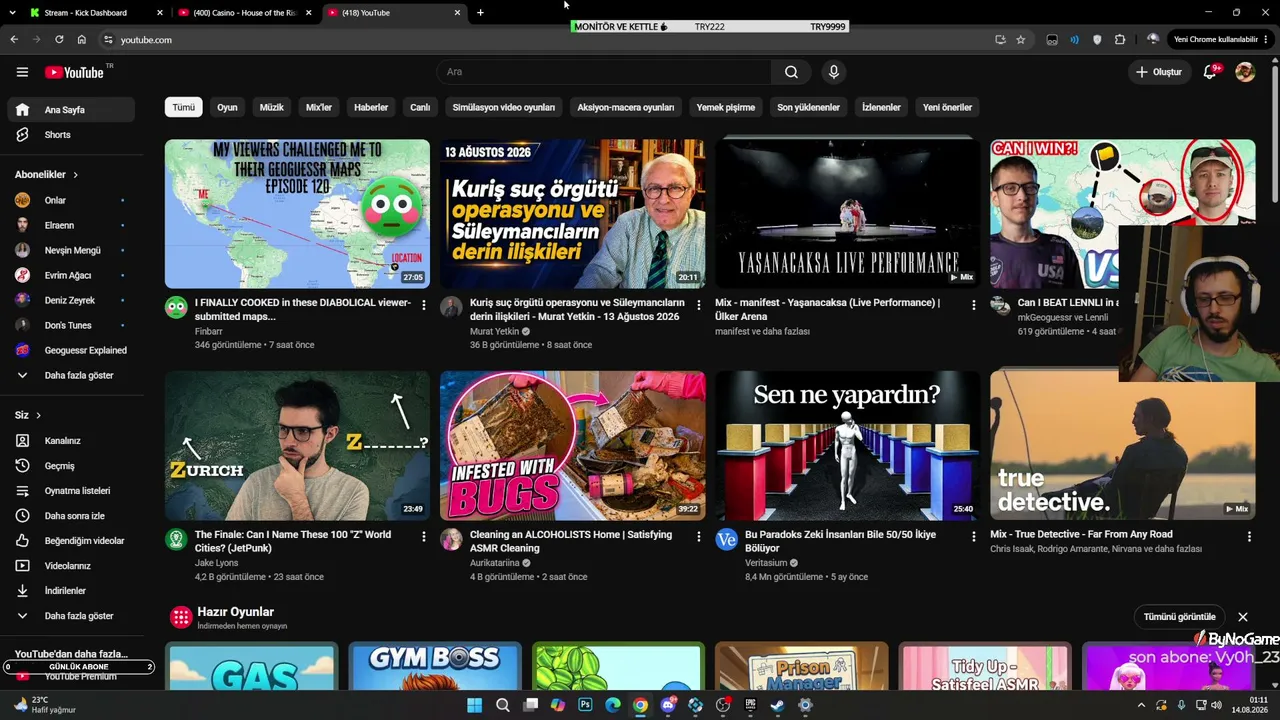This screenshot has width=1280, height=720.
Task: Open Veritasium channel name link
Action: click(x=766, y=563)
